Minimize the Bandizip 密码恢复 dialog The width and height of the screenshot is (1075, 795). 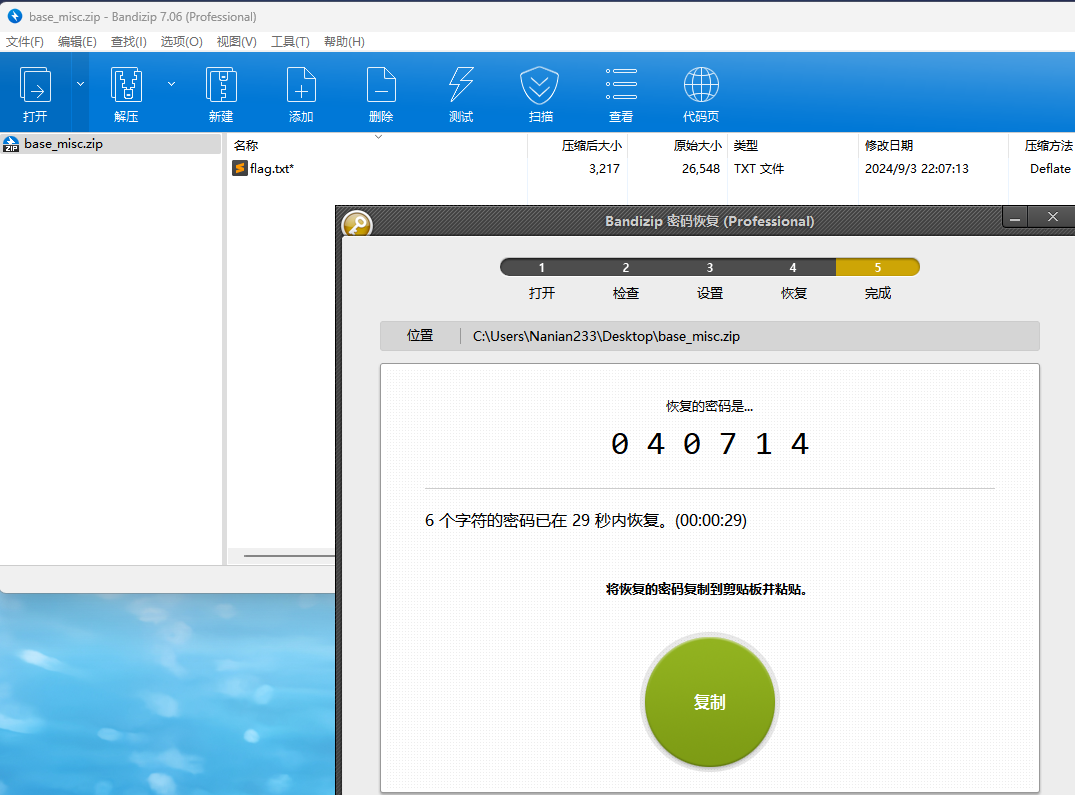tap(1015, 217)
